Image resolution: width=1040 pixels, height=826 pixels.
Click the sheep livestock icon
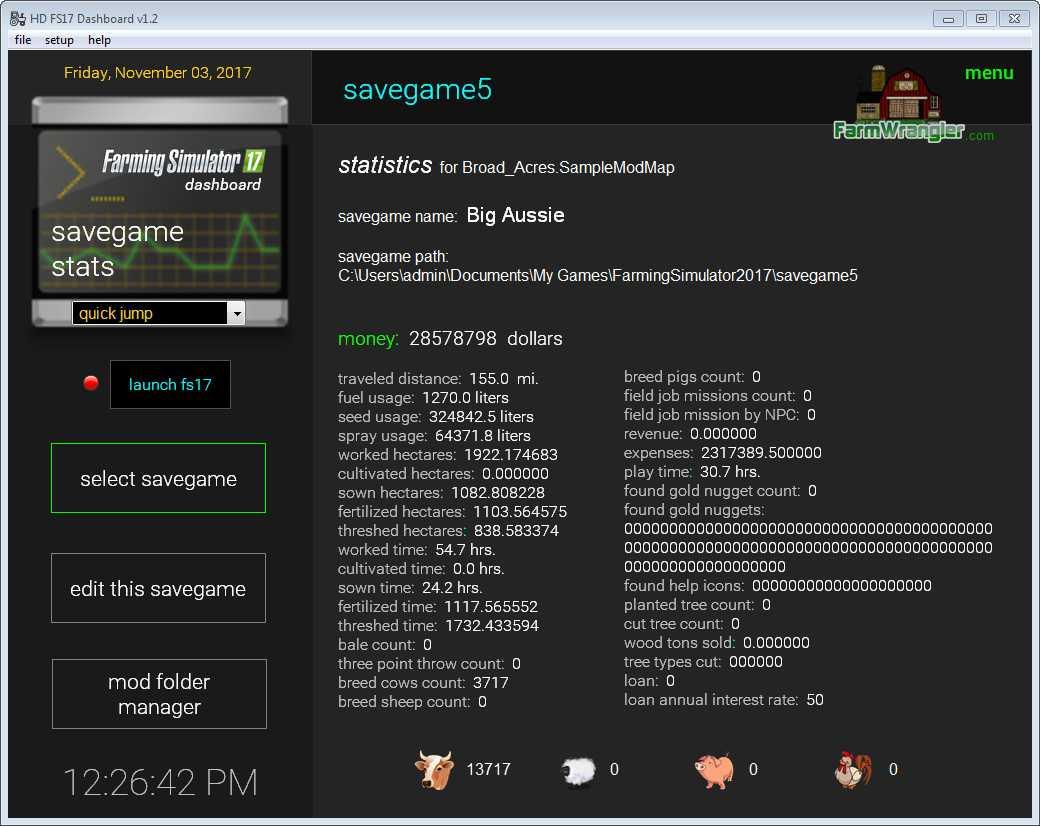[x=578, y=771]
